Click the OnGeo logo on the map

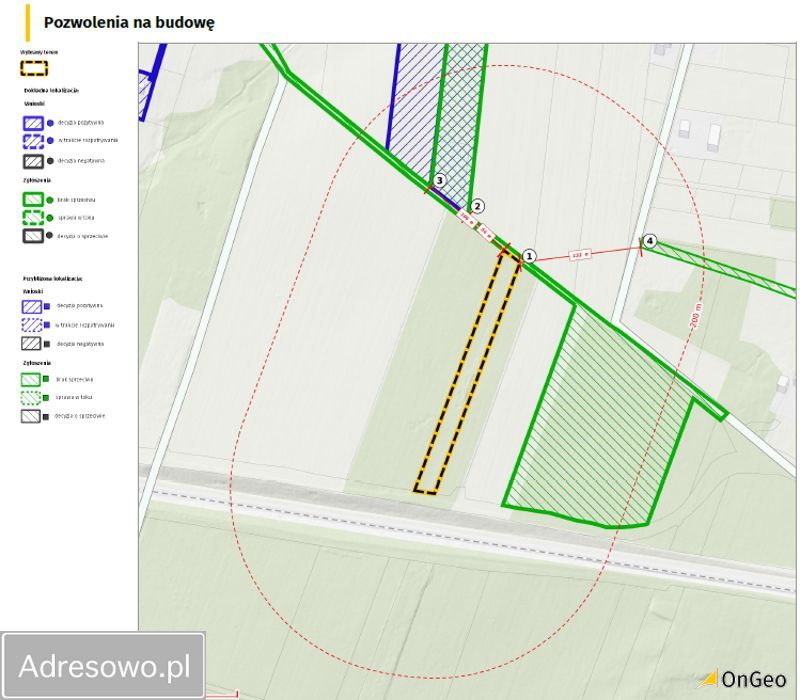[742, 679]
